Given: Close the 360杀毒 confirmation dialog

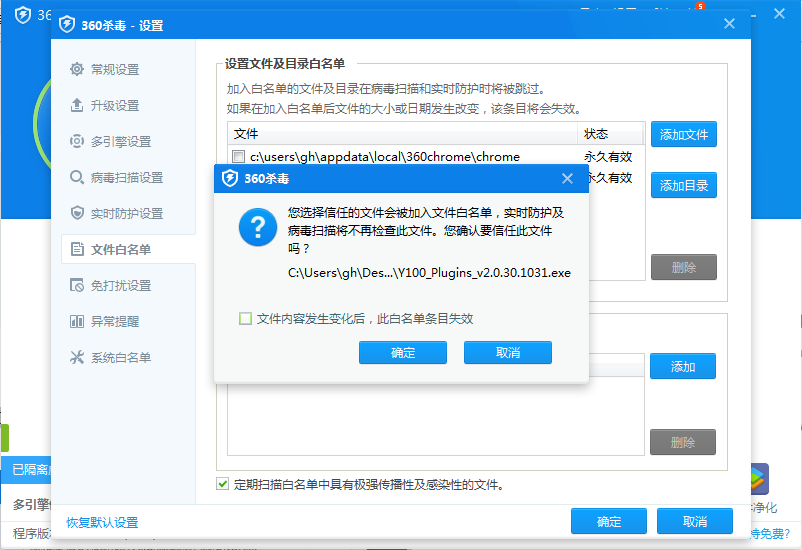Looking at the screenshot, I should click(567, 179).
